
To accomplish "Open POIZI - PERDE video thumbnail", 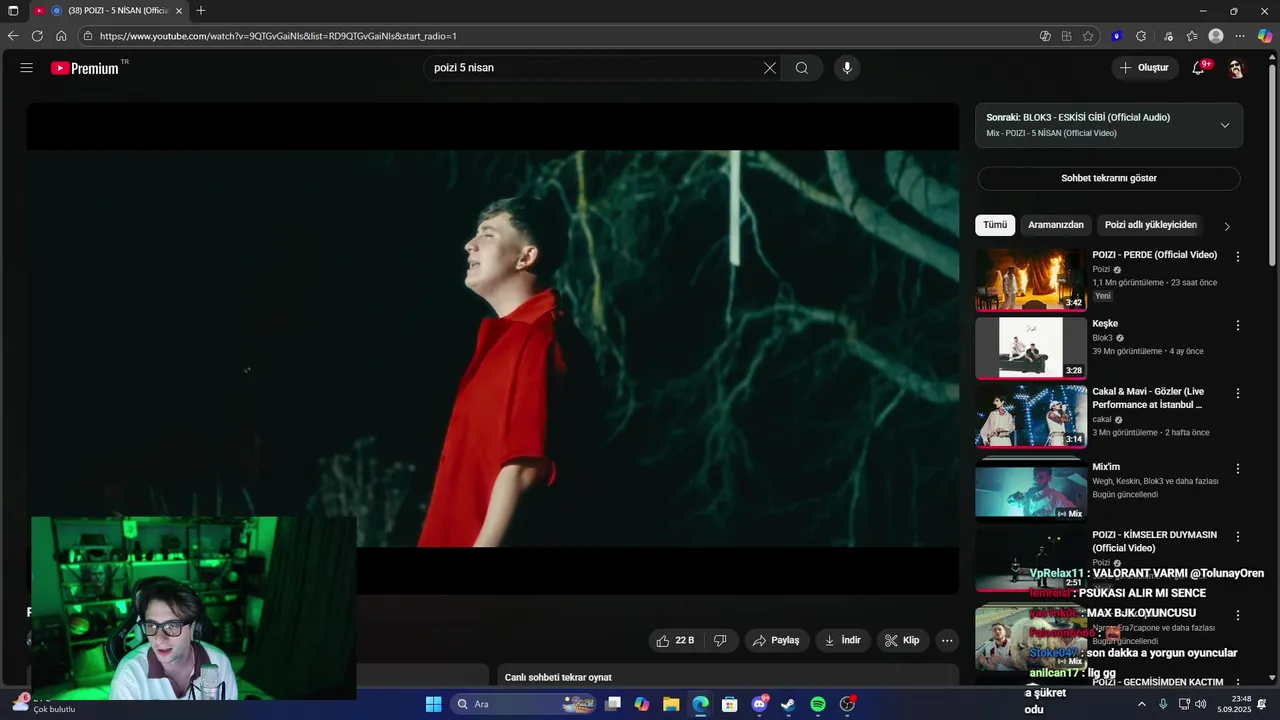I will pos(1031,280).
